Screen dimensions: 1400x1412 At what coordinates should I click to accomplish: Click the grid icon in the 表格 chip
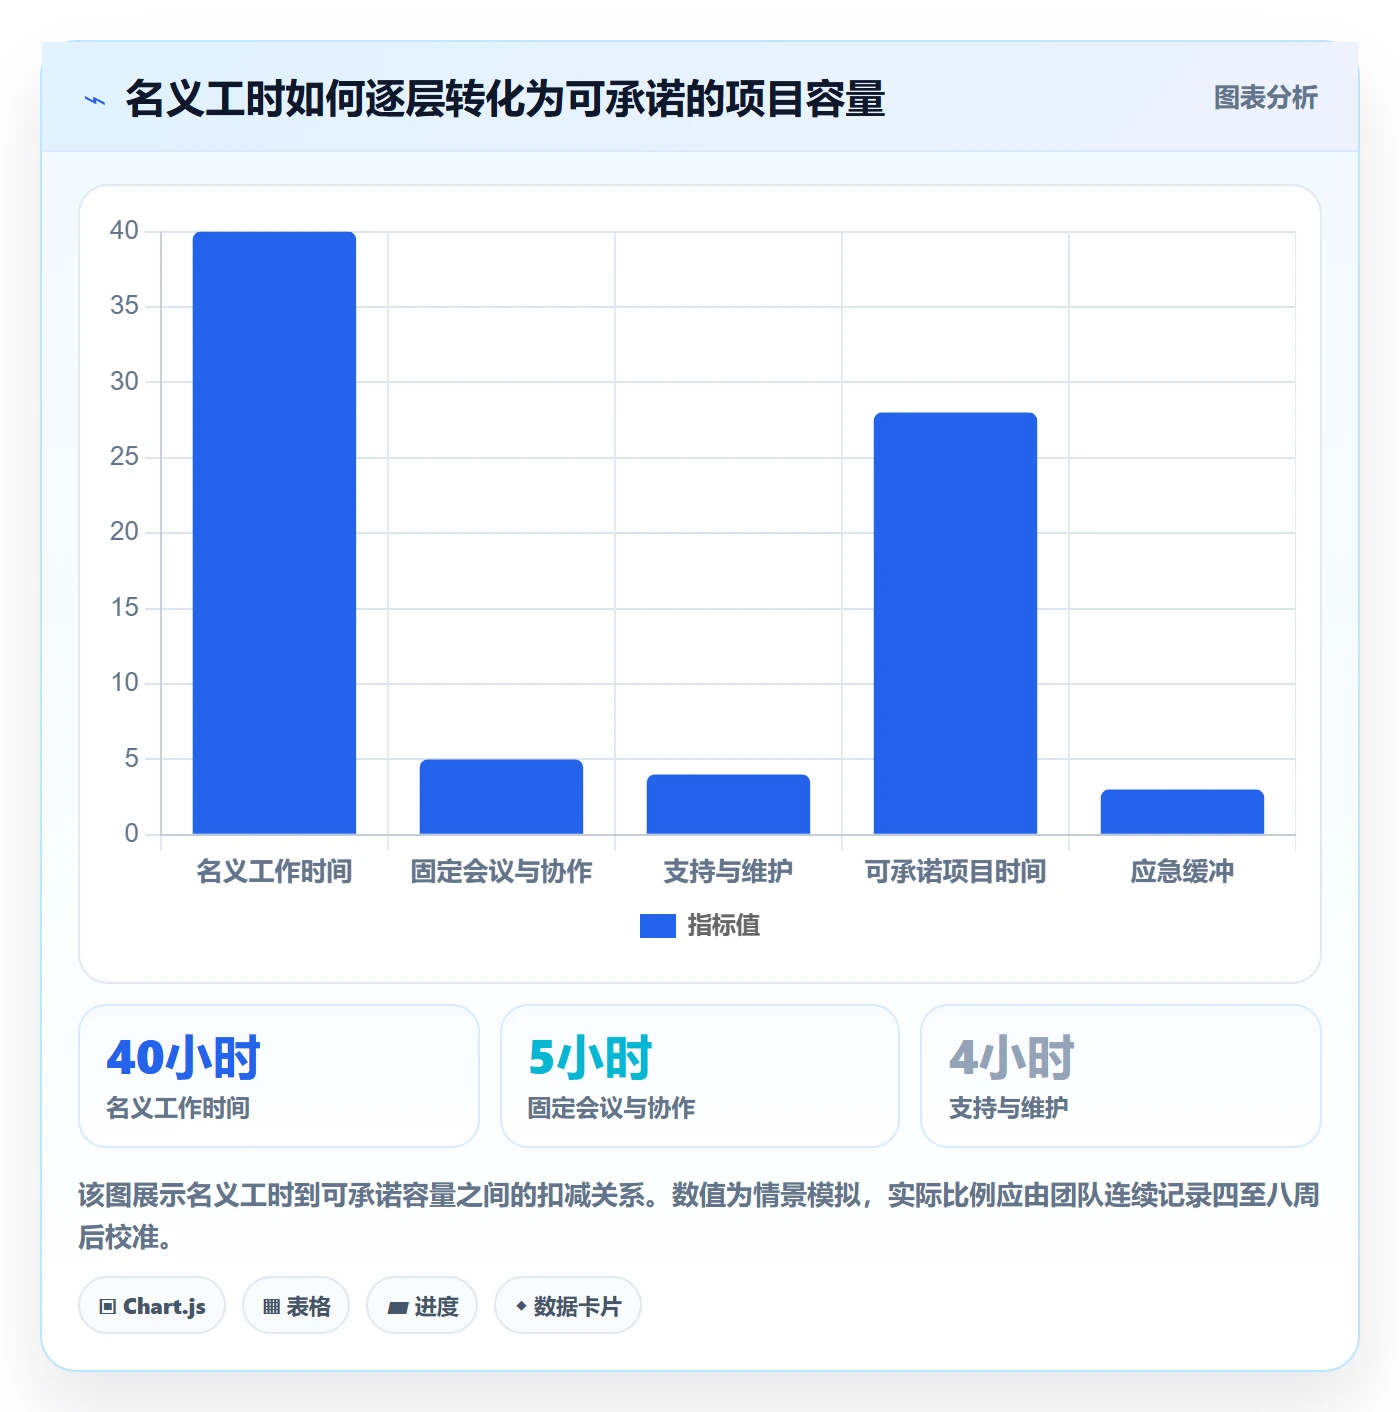click(x=271, y=1306)
